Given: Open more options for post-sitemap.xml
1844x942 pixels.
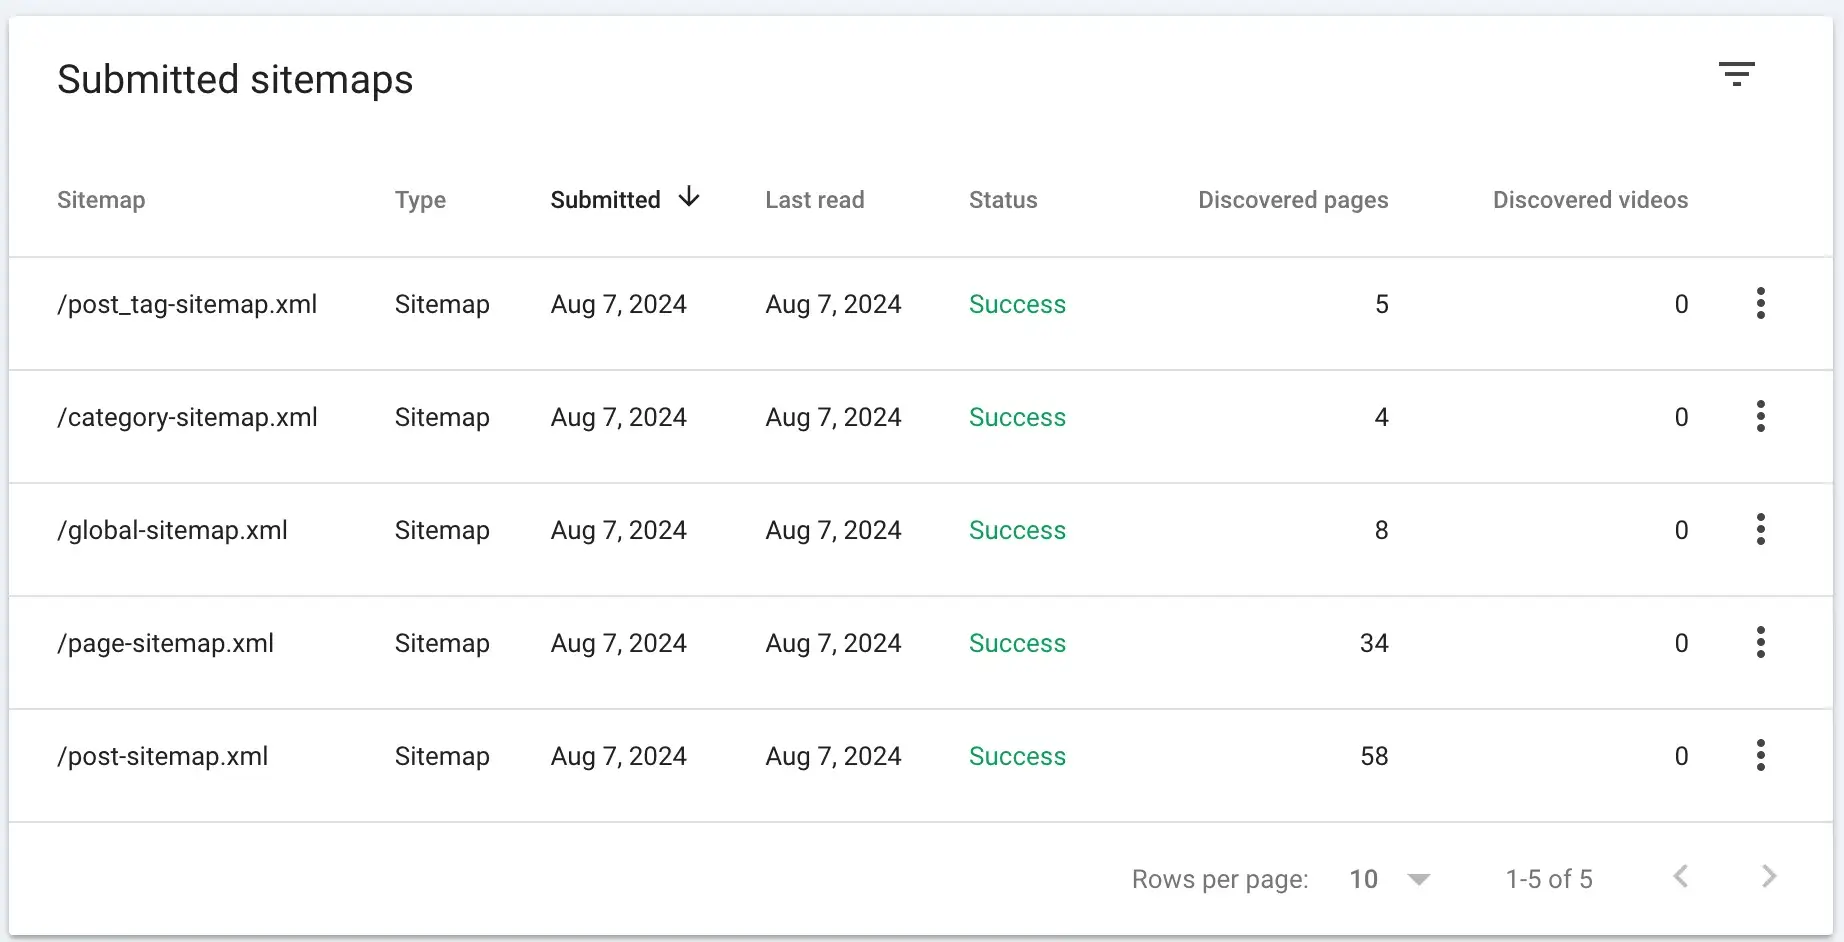Looking at the screenshot, I should 1760,755.
